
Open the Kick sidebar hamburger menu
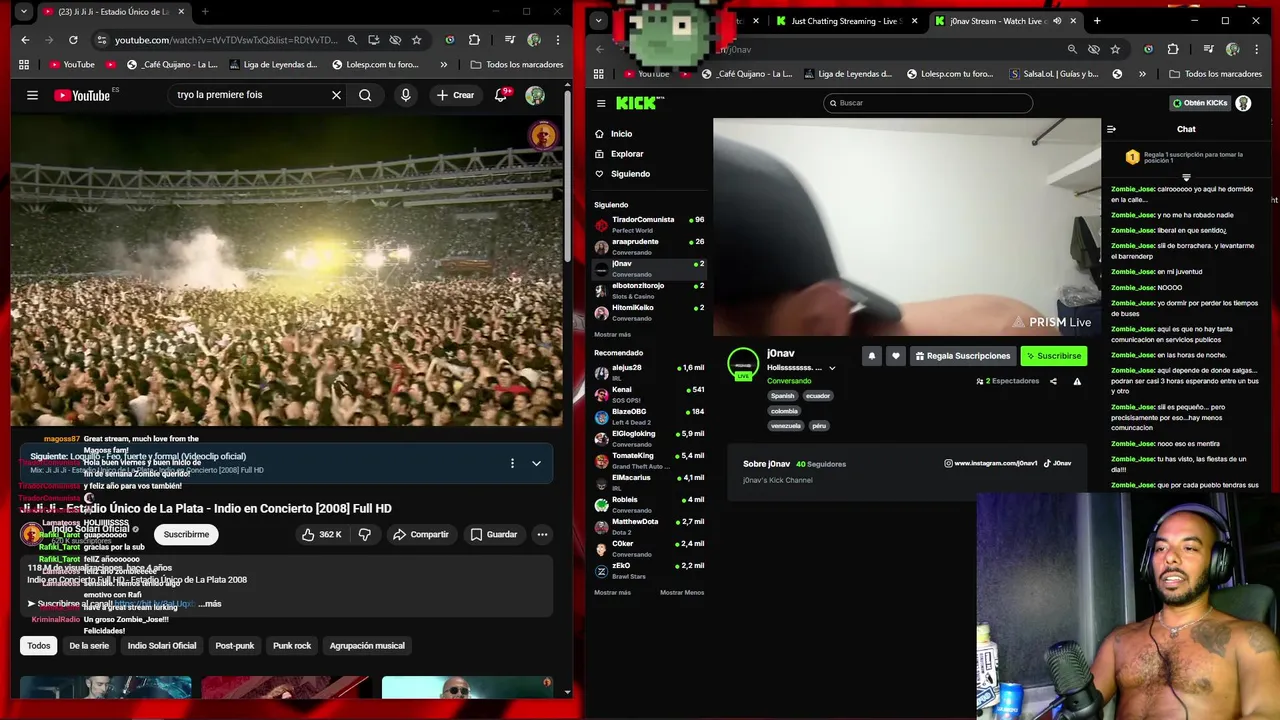[601, 103]
